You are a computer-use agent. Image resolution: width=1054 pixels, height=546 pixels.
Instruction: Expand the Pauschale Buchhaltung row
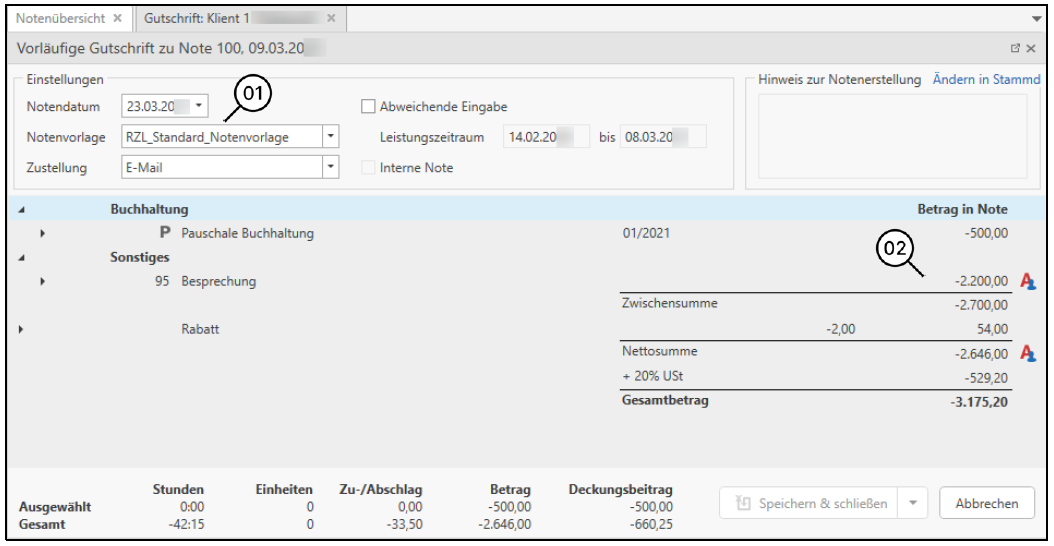[x=43, y=234]
